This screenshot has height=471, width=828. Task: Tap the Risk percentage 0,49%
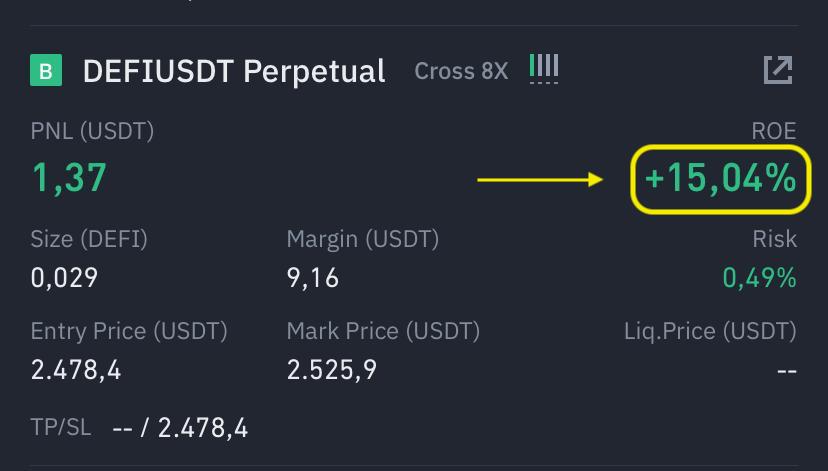pos(759,278)
